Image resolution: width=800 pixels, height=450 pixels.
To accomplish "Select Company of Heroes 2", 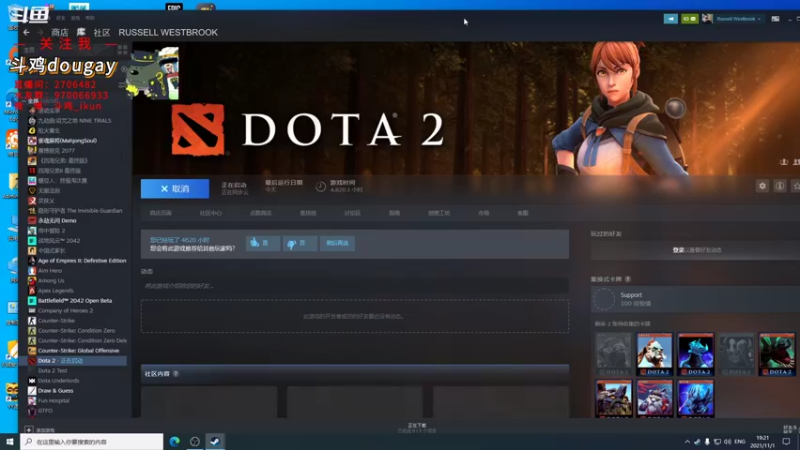I will pos(65,310).
